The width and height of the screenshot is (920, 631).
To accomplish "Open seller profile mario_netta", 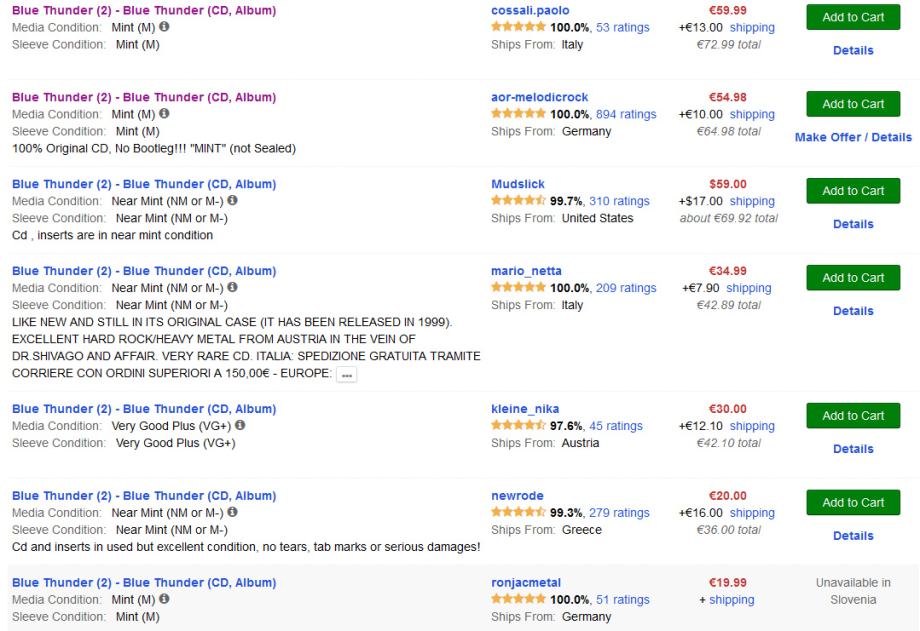I will point(526,271).
